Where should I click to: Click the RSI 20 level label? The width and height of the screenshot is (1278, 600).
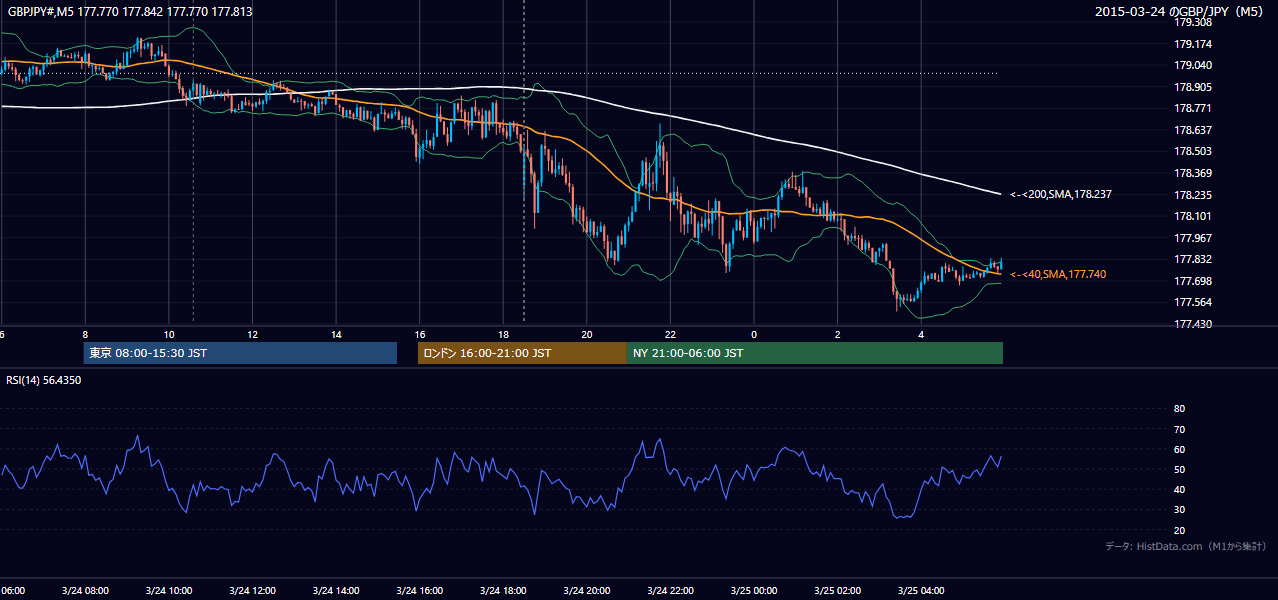[1179, 530]
